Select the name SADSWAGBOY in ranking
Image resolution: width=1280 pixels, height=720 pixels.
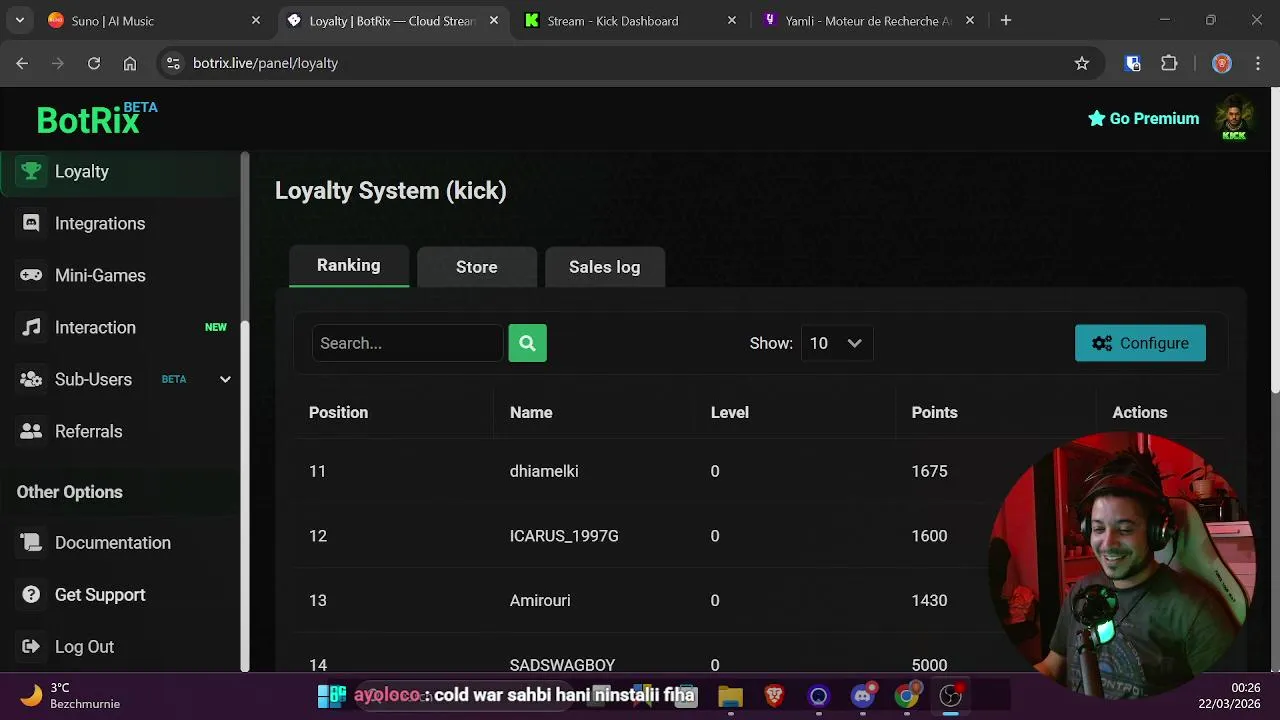pyautogui.click(x=562, y=665)
